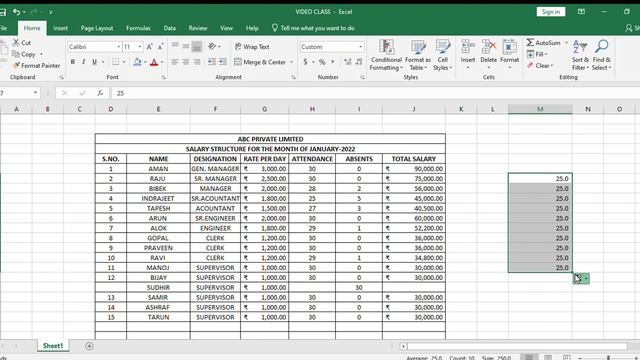Open the Font name Calibri dropdown
This screenshot has height=360, width=640.
coord(119,47)
